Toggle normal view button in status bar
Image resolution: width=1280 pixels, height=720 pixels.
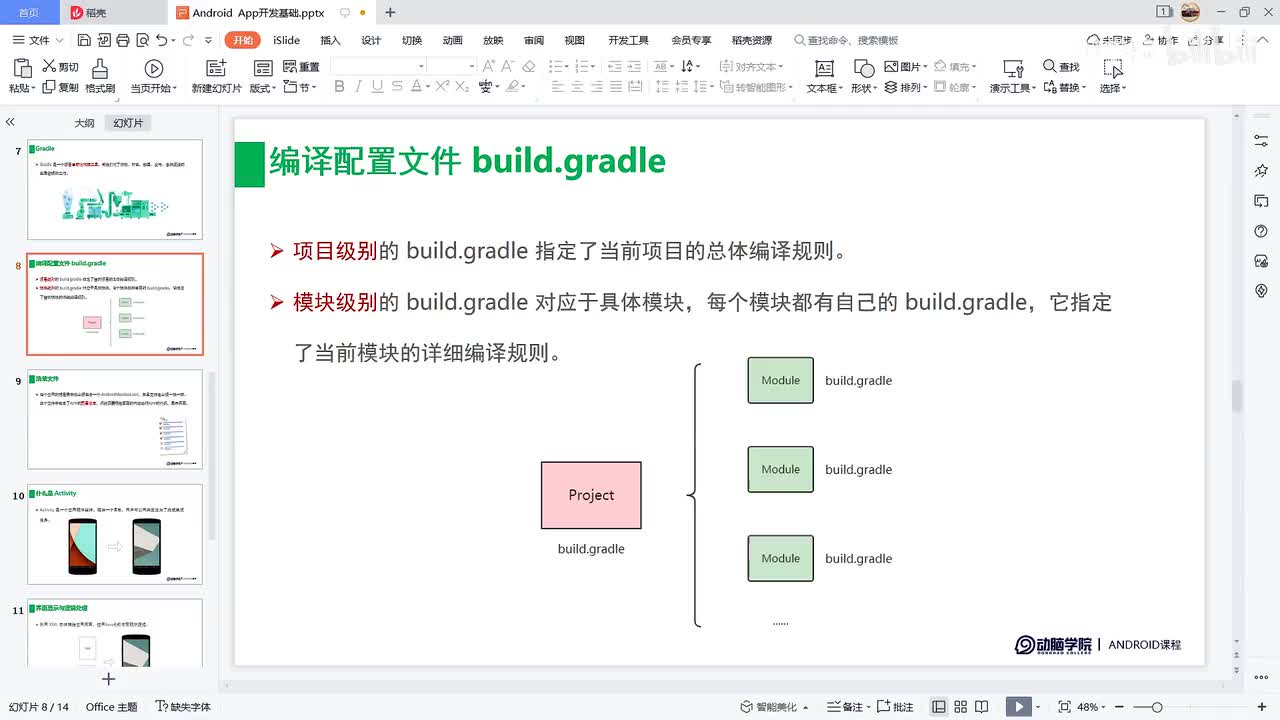tap(938, 707)
